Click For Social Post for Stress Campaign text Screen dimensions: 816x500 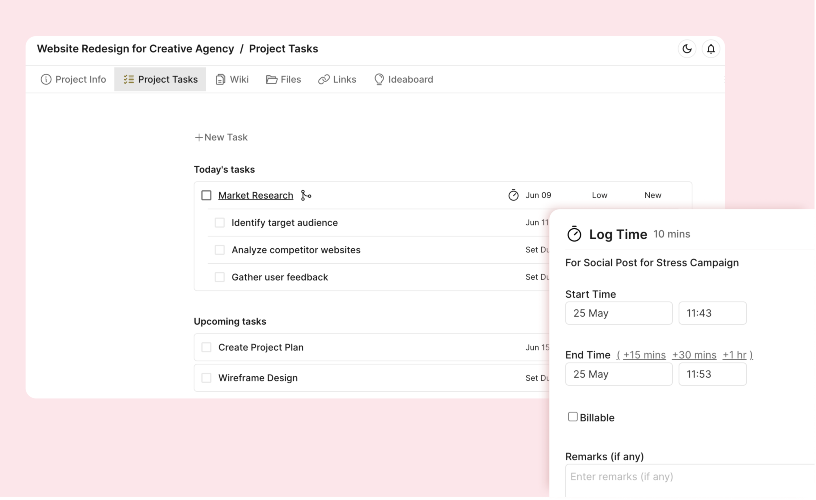coord(652,263)
